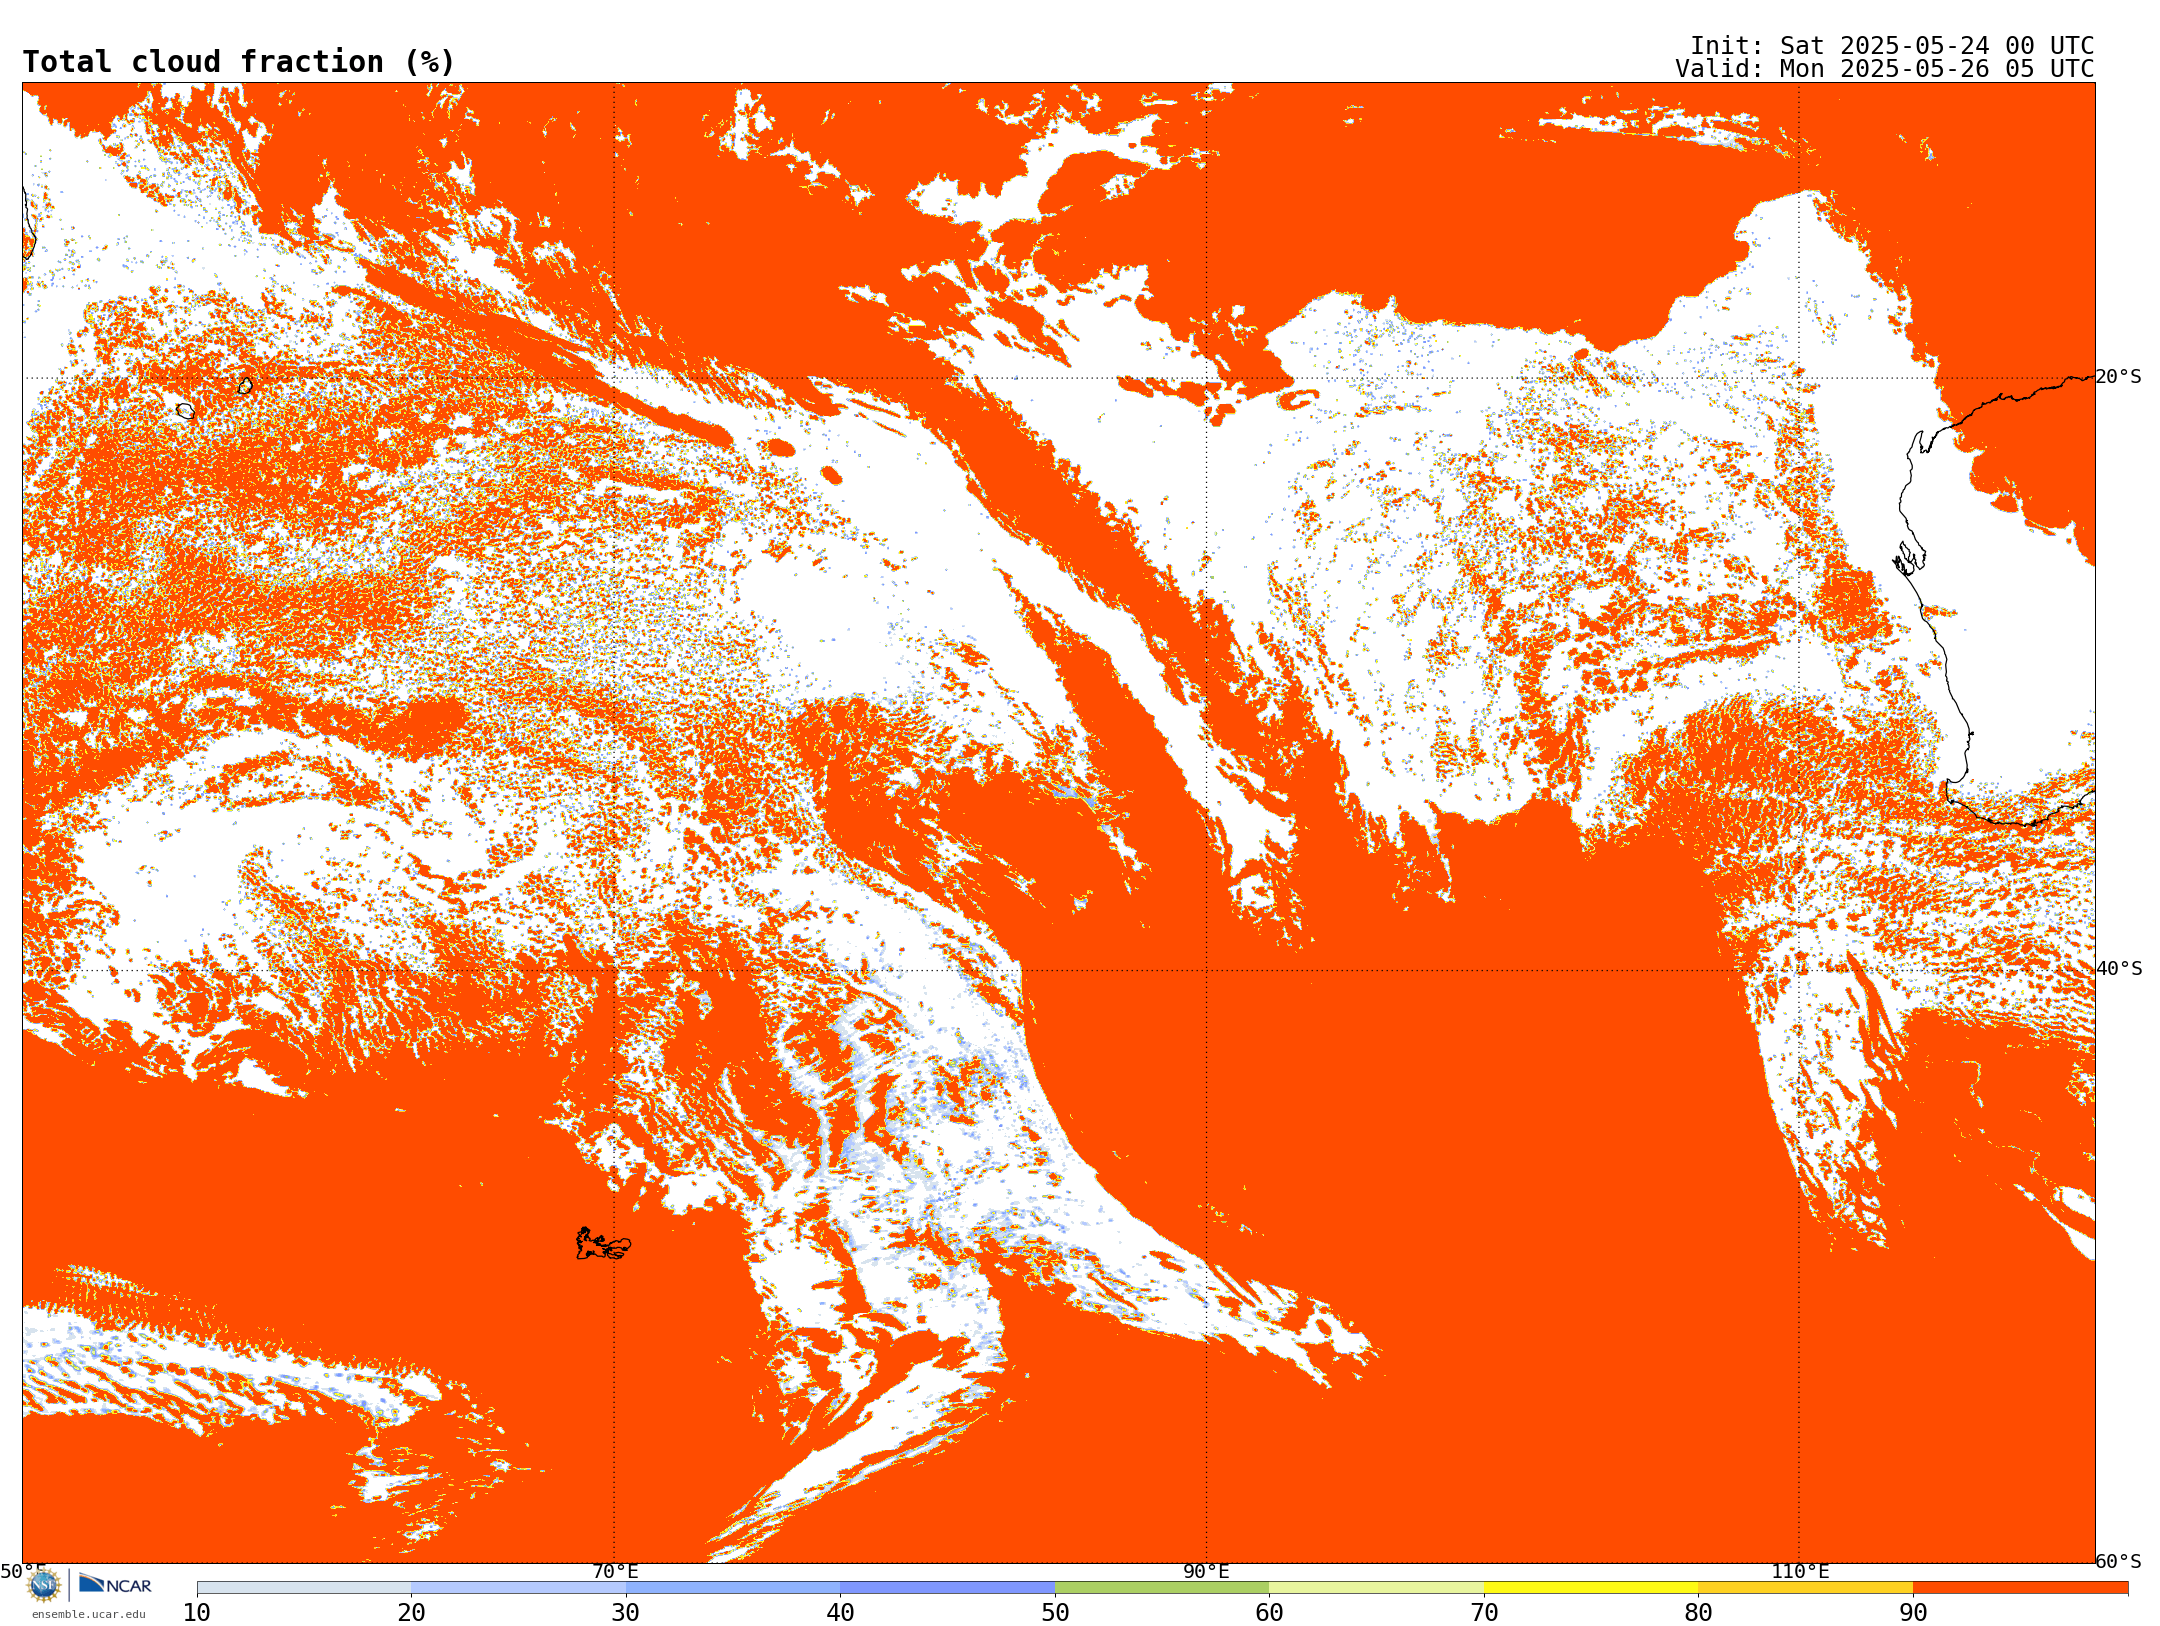The height and width of the screenshot is (1626, 2160).
Task: Click the 'Total cloud fraction (%)' title
Action: click(x=239, y=62)
